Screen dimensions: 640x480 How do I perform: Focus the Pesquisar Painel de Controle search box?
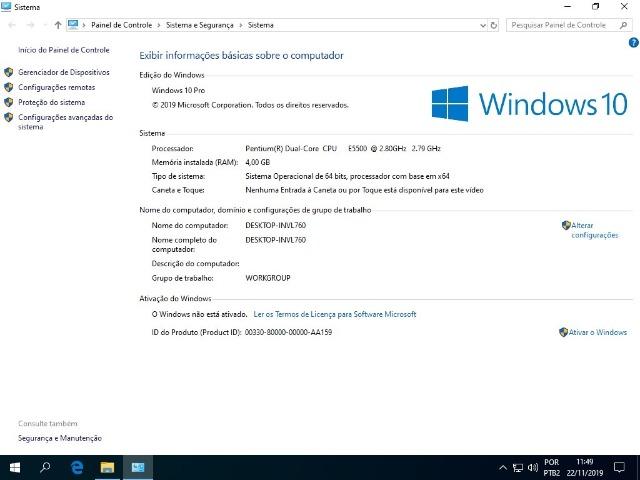pos(569,25)
